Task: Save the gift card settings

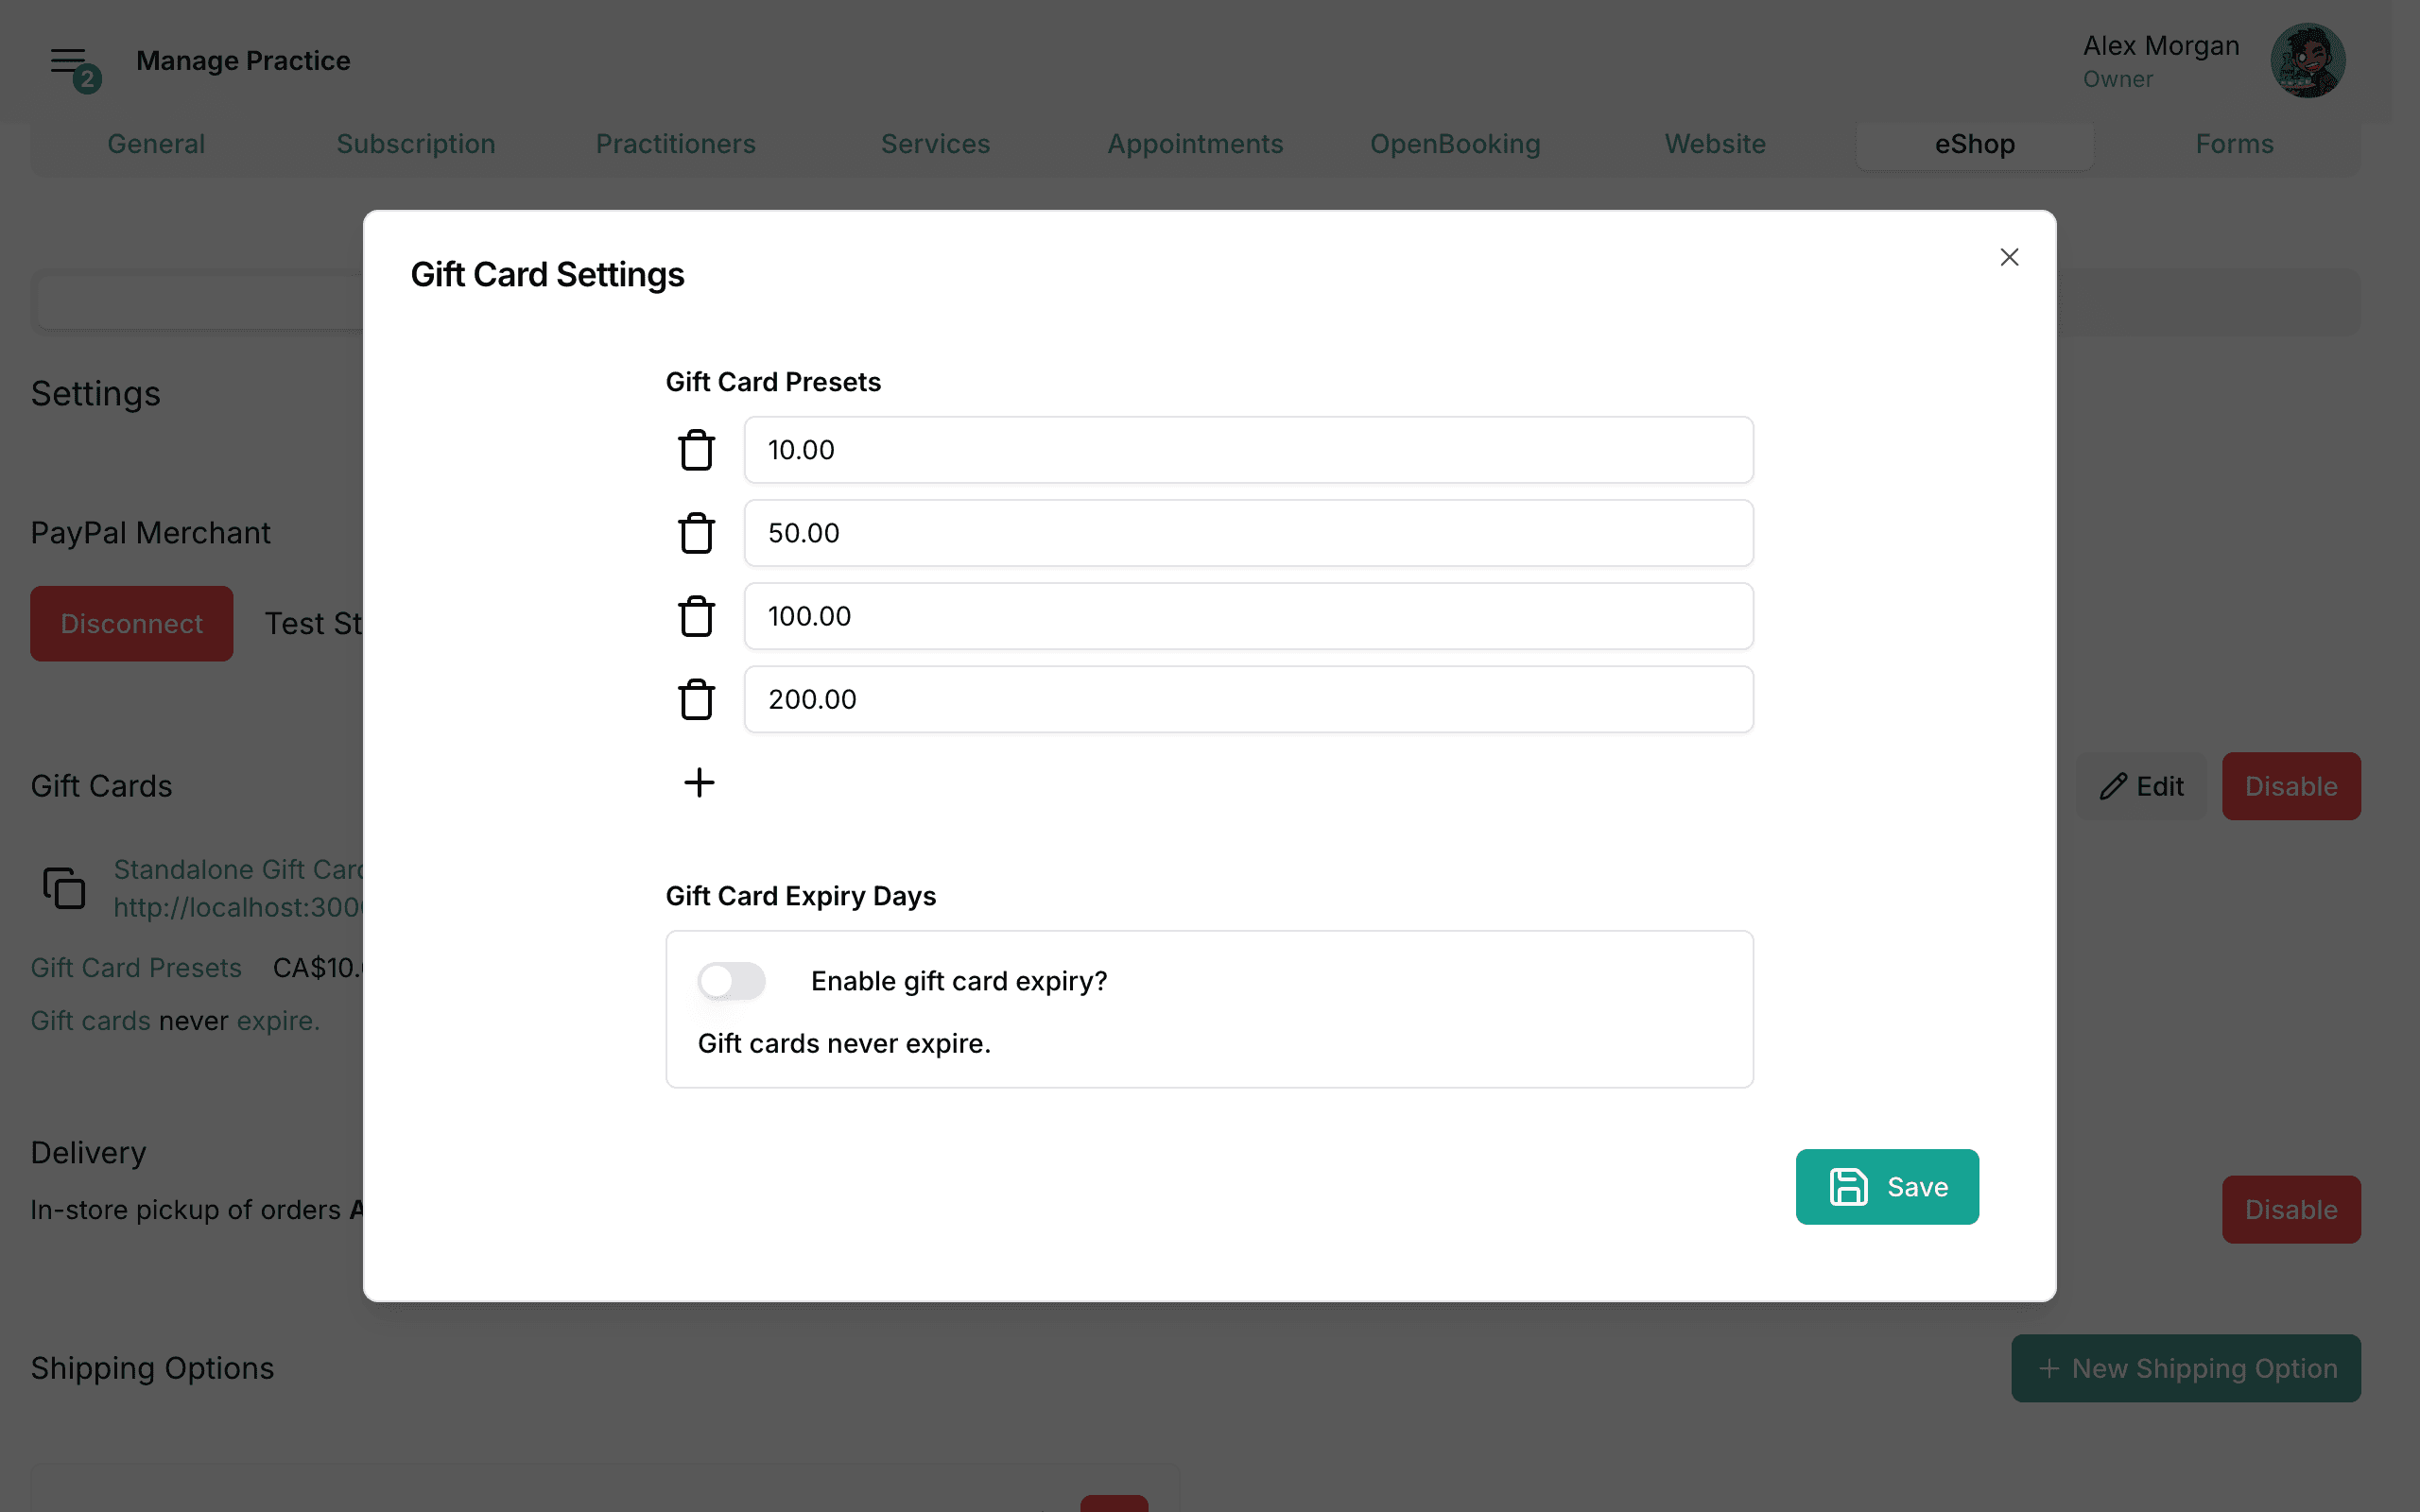Action: (1886, 1186)
